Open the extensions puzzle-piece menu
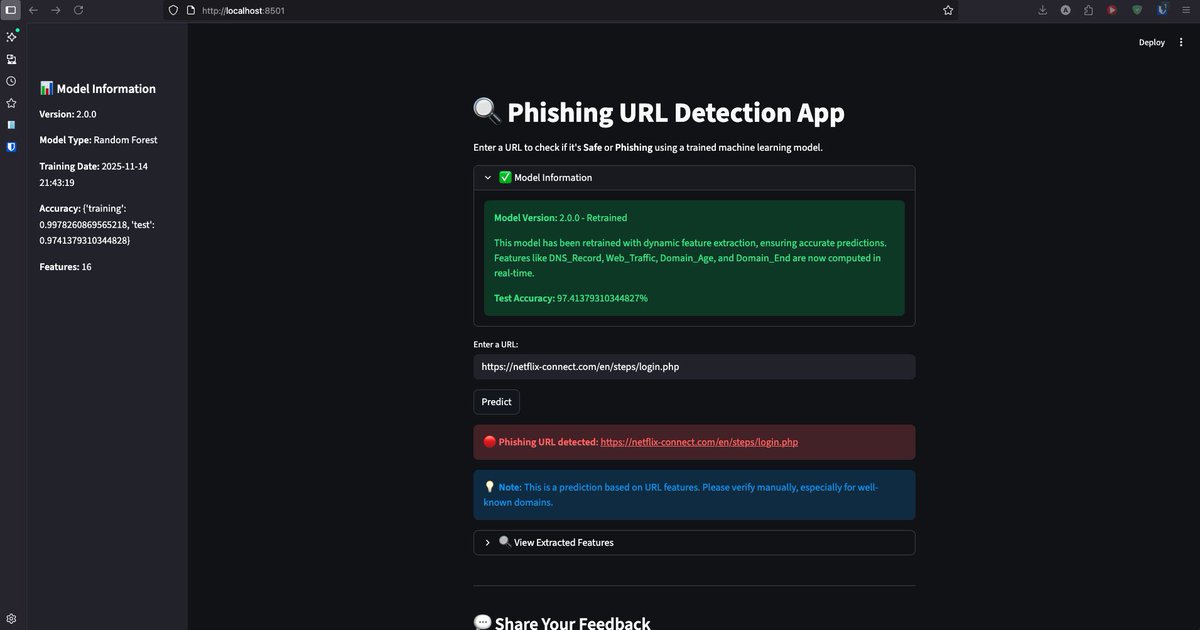Image resolution: width=1200 pixels, height=630 pixels. click(x=1088, y=9)
